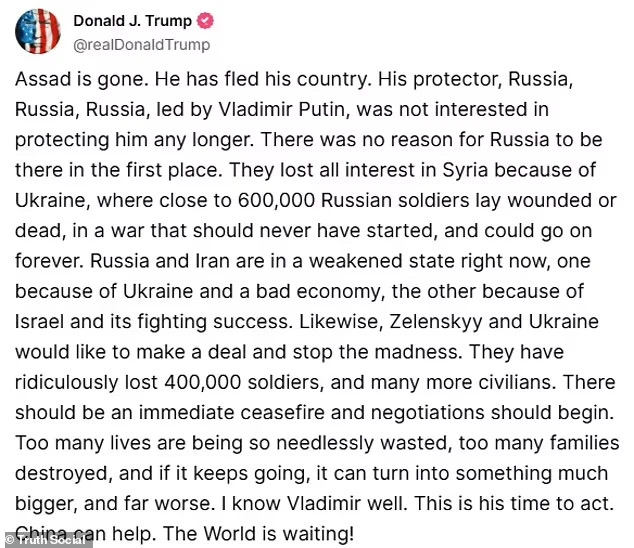Click the word "negotiations" in the post

tap(427, 413)
